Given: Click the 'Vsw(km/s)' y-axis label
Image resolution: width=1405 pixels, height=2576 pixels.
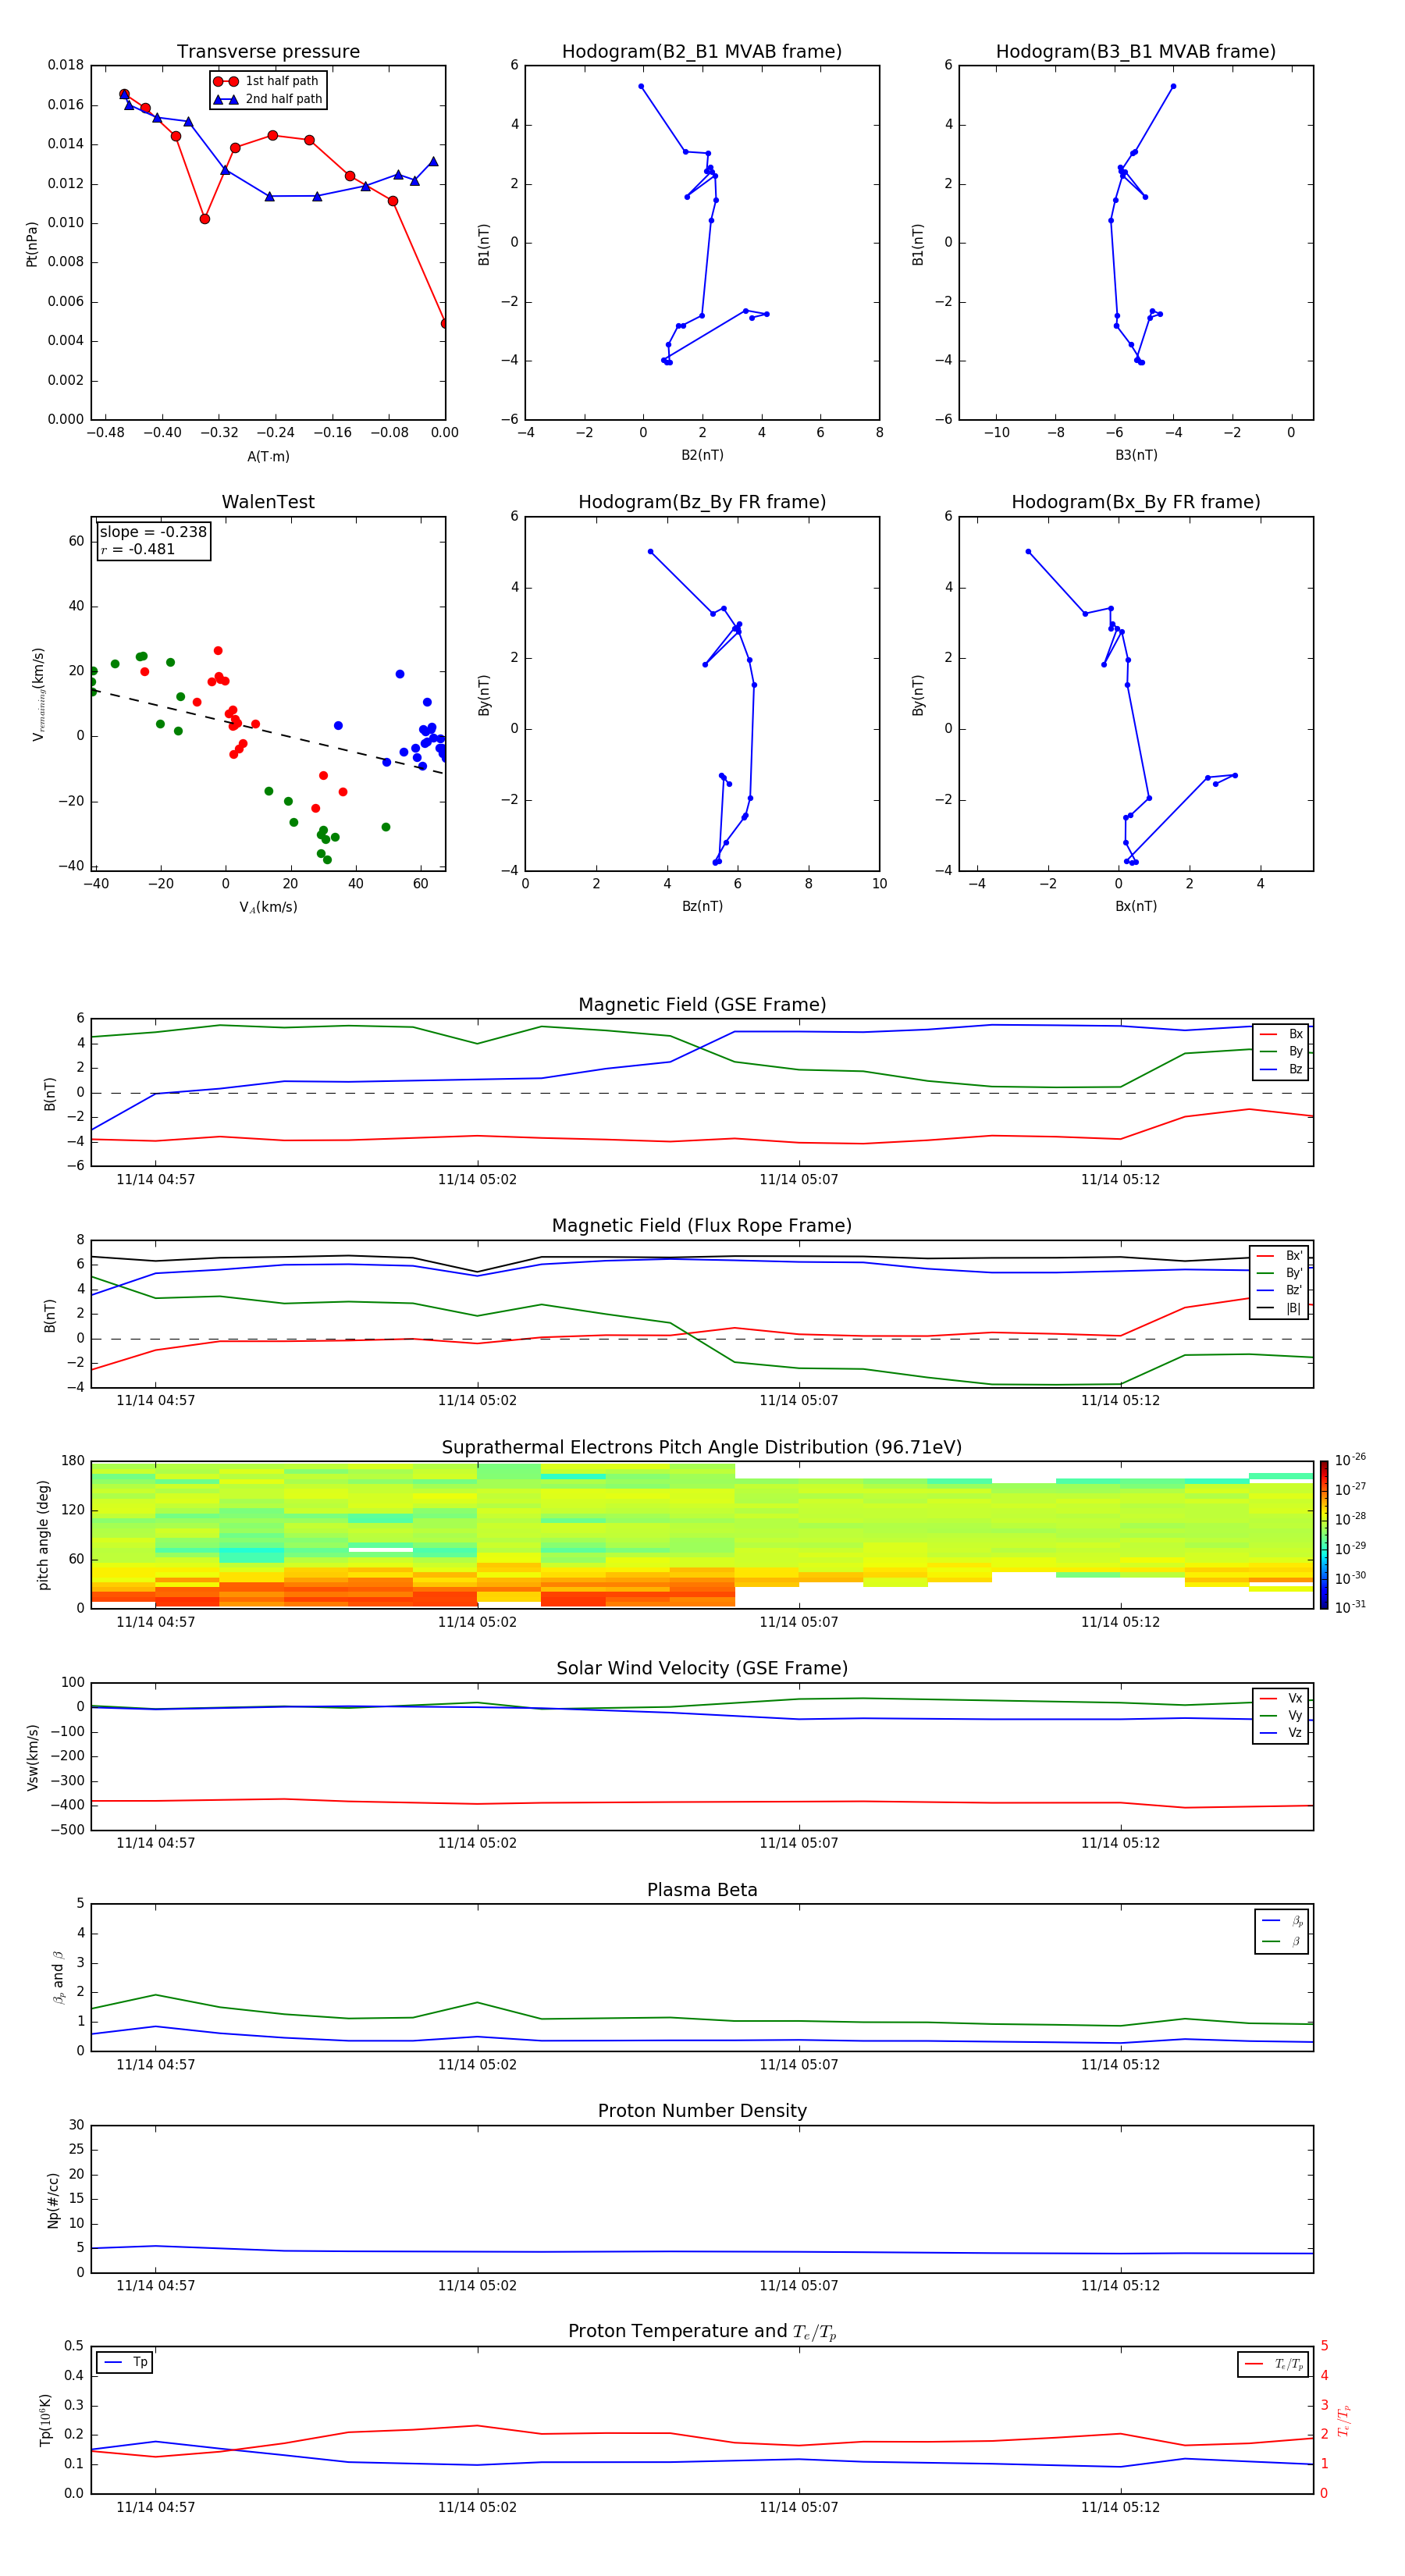Looking at the screenshot, I should (x=32, y=1756).
